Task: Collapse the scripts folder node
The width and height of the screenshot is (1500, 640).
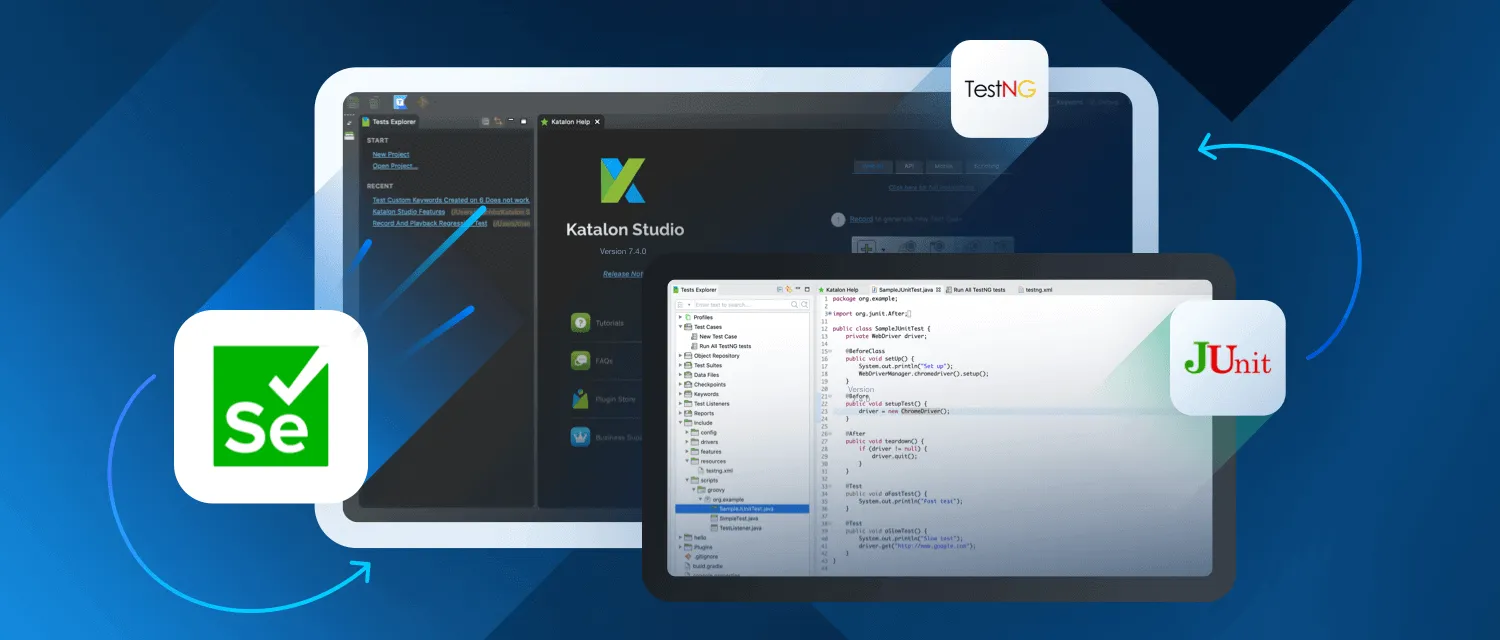Action: click(687, 480)
